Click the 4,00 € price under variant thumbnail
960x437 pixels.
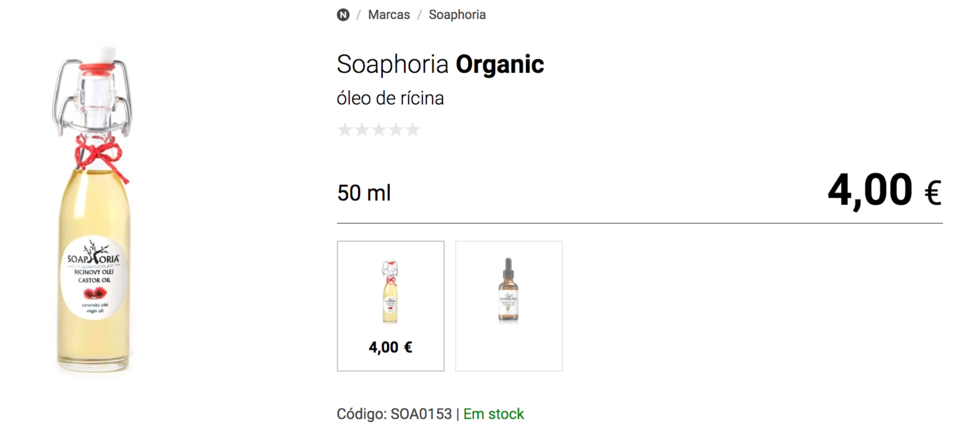pos(390,348)
